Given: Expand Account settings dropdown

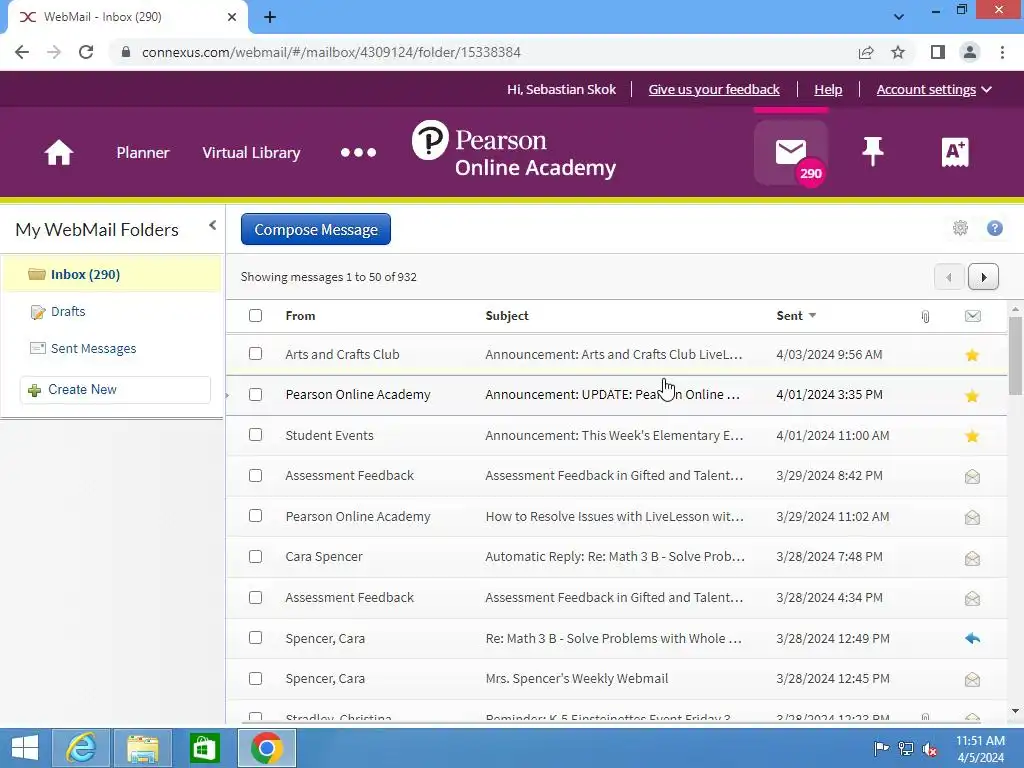Looking at the screenshot, I should pos(934,89).
